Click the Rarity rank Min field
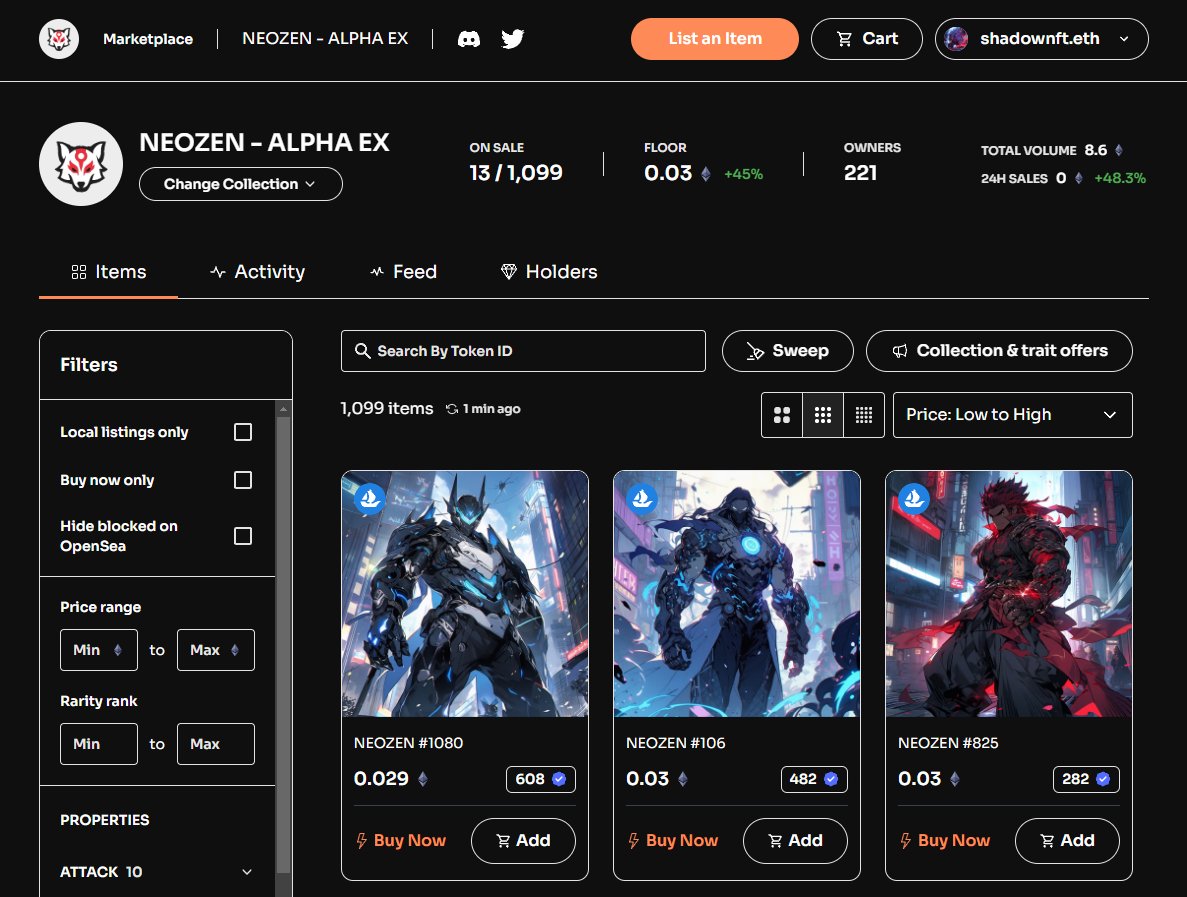Image resolution: width=1187 pixels, height=897 pixels. click(99, 743)
